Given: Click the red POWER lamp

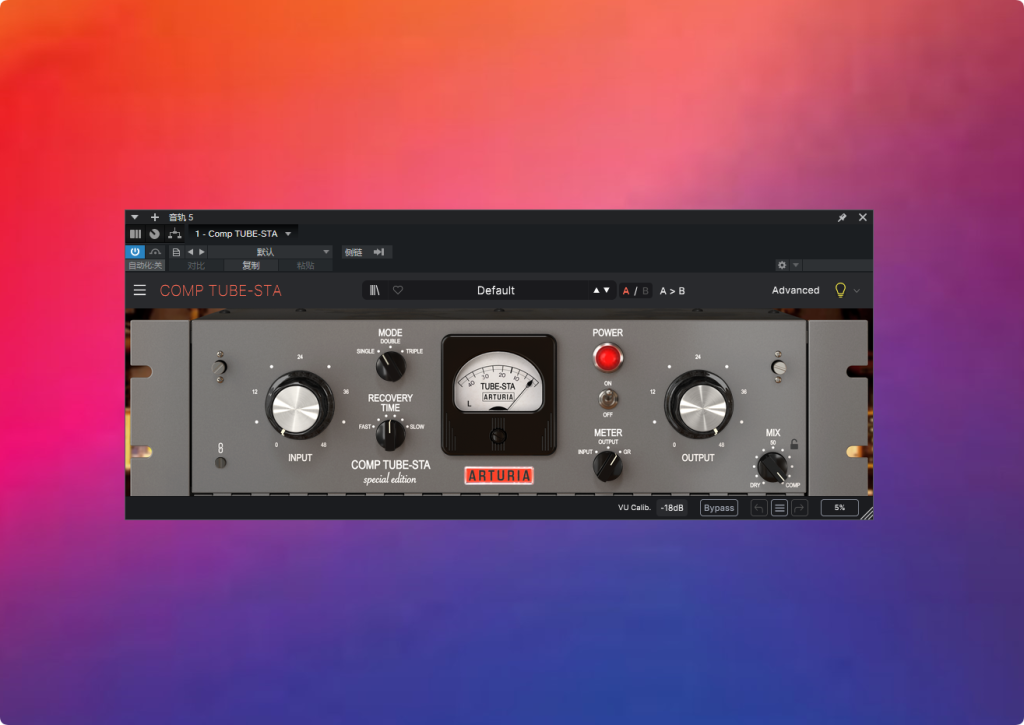Looking at the screenshot, I should coord(607,358).
